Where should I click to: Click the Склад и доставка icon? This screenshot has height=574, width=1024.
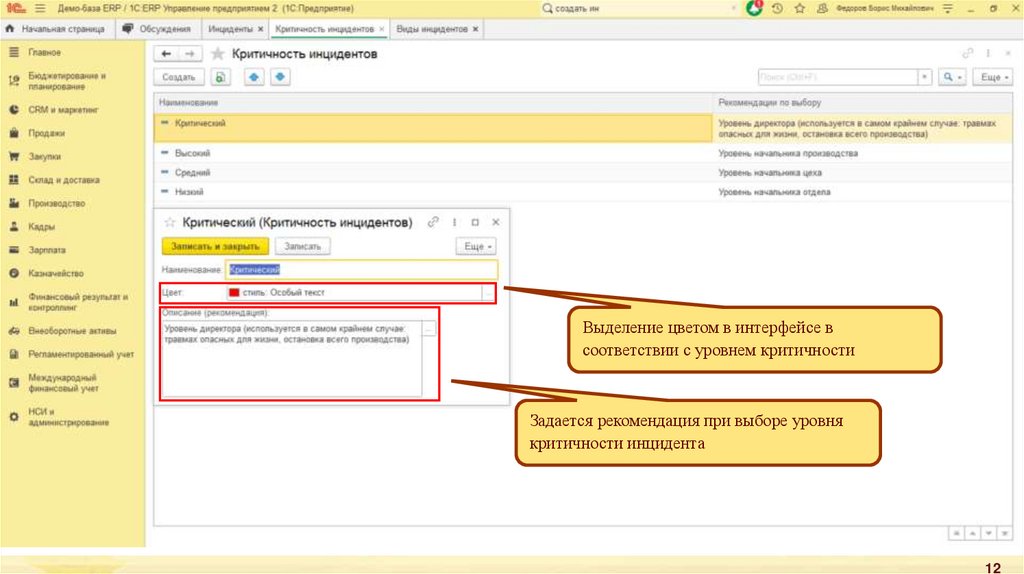(x=14, y=180)
